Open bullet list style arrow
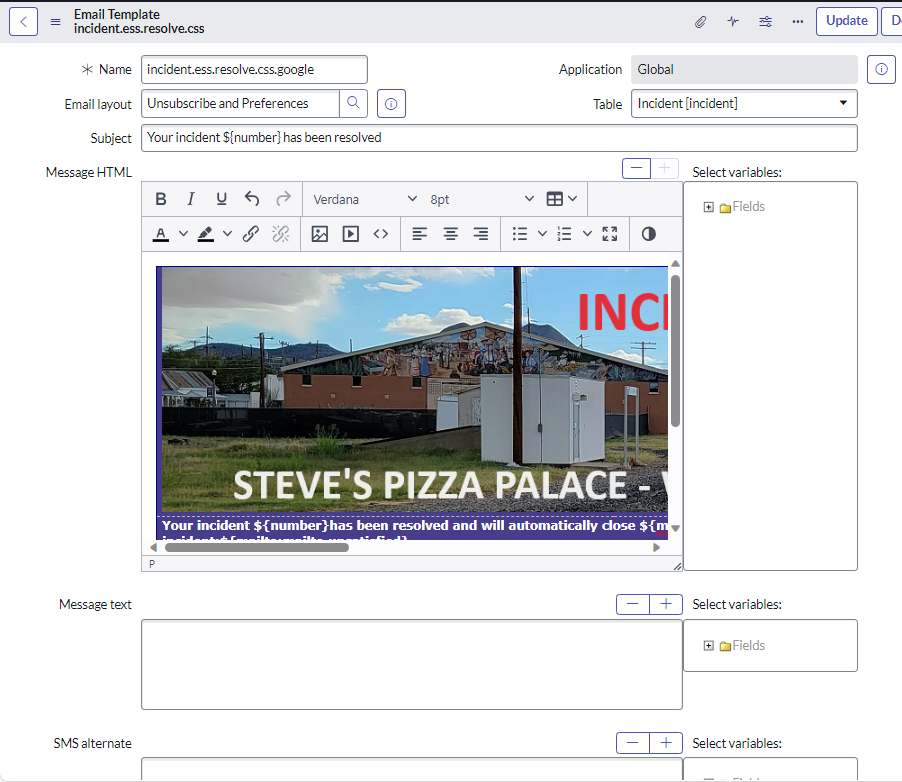The width and height of the screenshot is (902, 782). coord(542,234)
